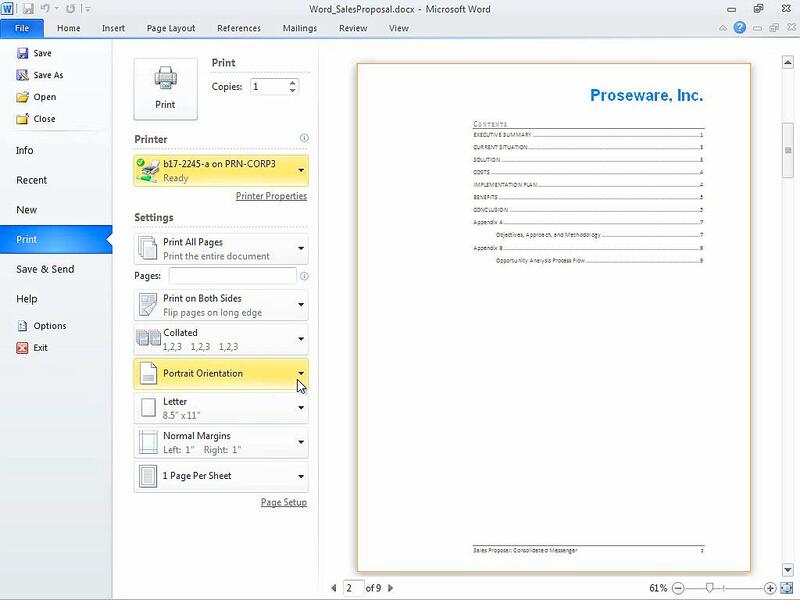This screenshot has height=600, width=800.
Task: Select Open with the folder icon
Action: click(x=43, y=97)
